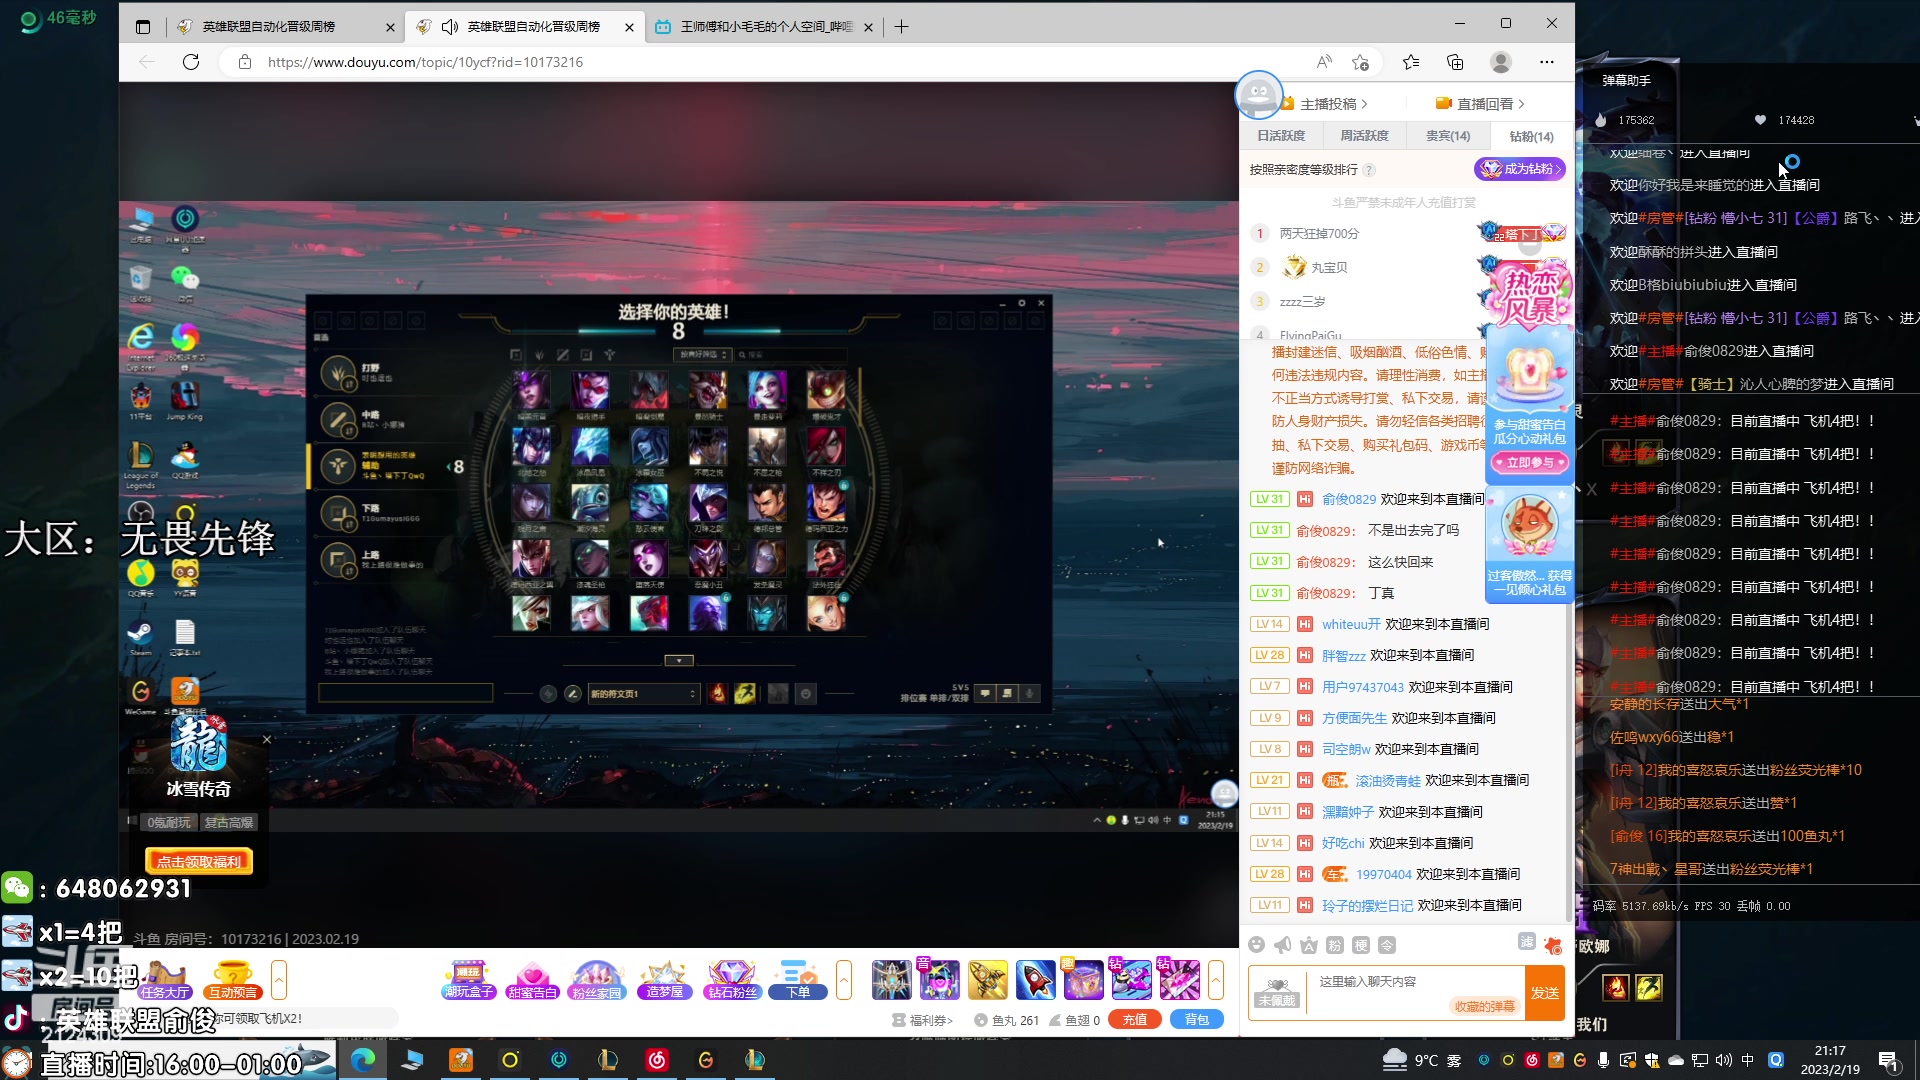Click 立即参与 on the 甜蜜告白 banner

[1530, 463]
